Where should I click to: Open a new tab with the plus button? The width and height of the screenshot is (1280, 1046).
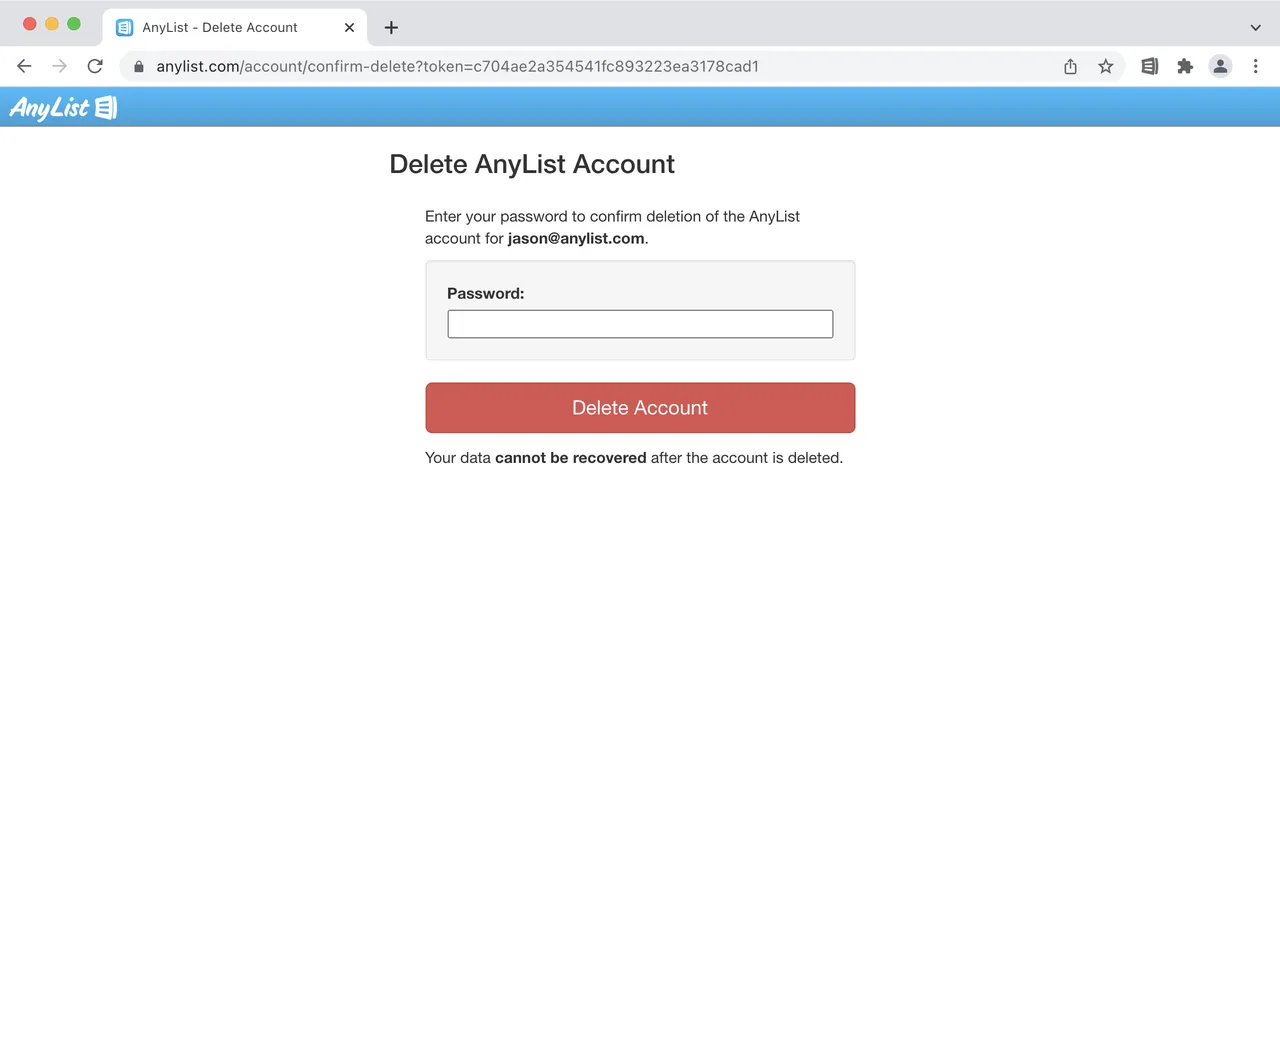[391, 27]
